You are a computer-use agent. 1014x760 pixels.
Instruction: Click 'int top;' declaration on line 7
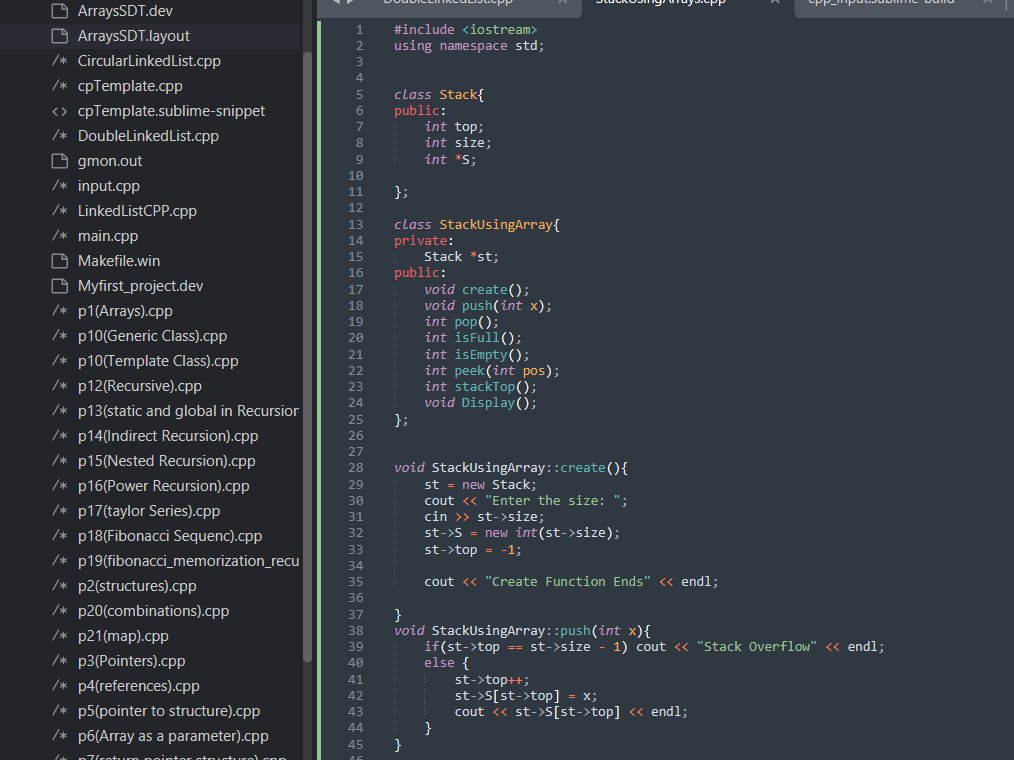pyautogui.click(x=454, y=127)
